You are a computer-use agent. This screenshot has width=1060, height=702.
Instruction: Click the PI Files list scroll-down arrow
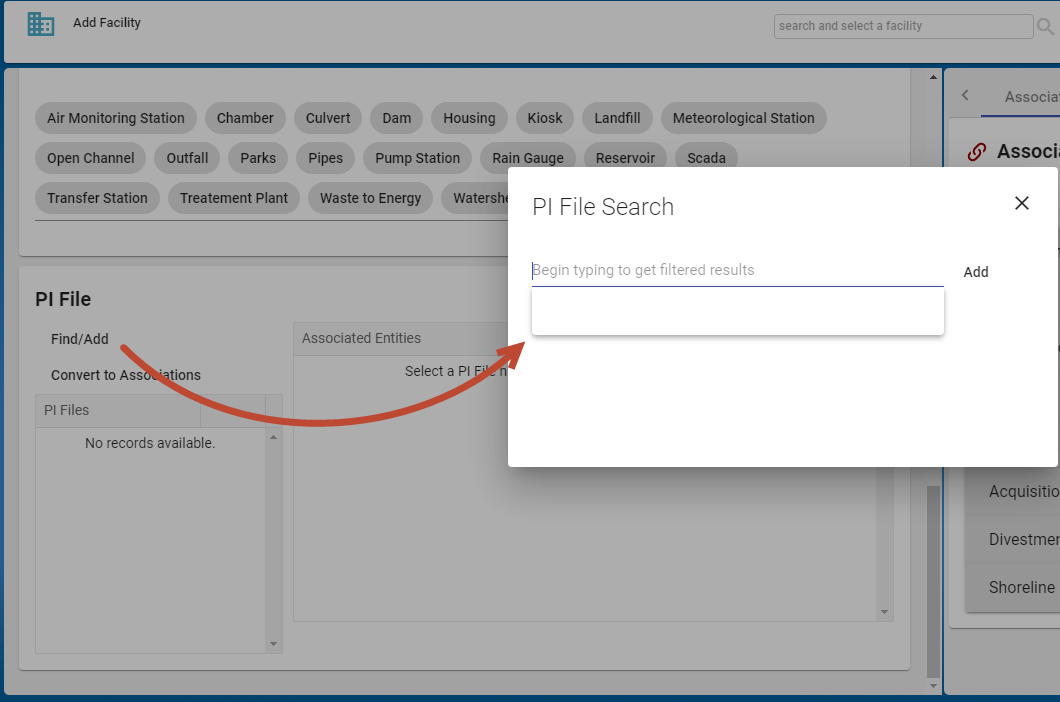(274, 645)
